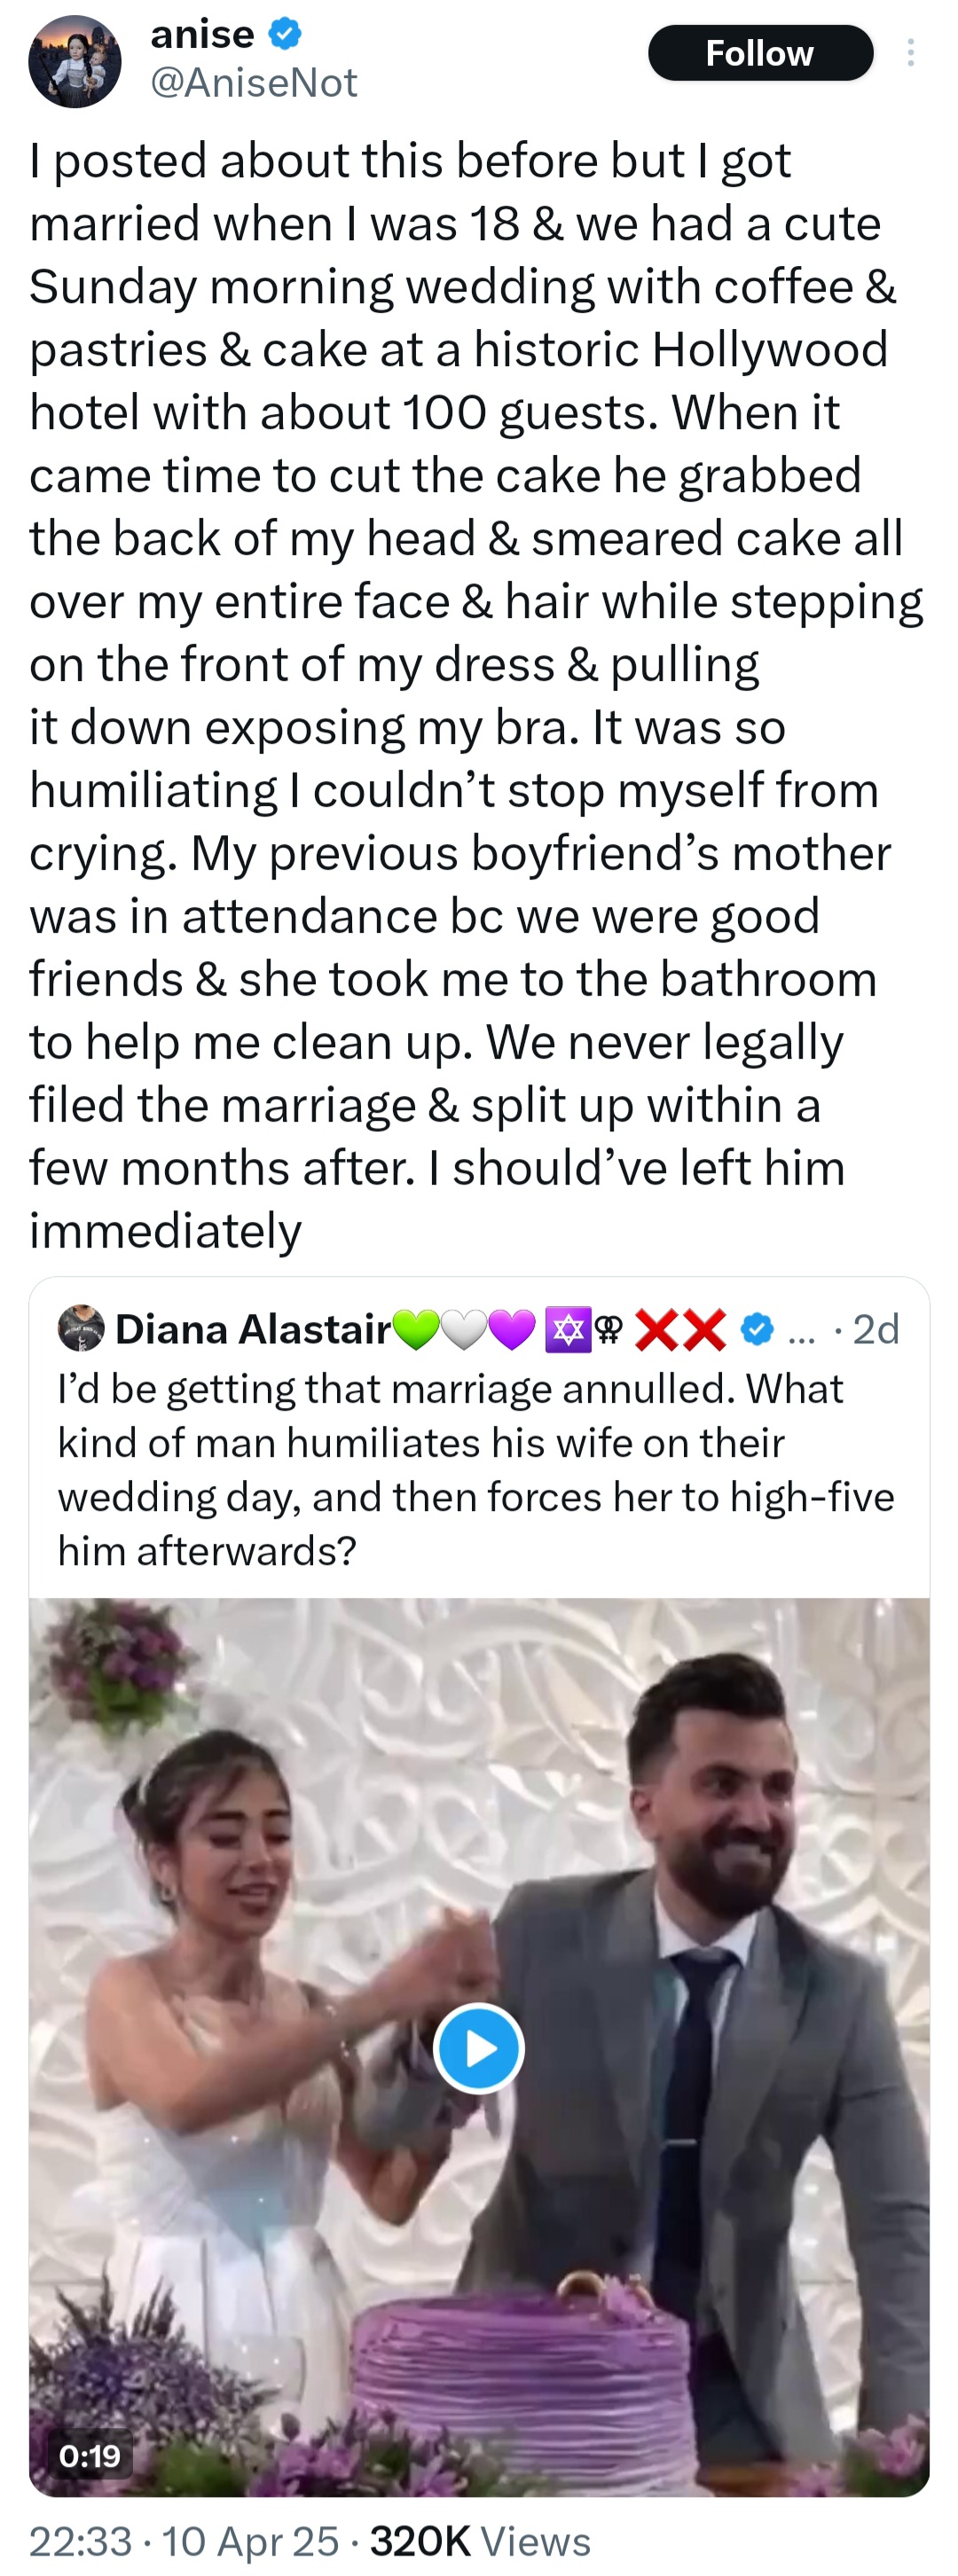Viewport: 958px width, 2576px height.
Task: Click the red X emojis in quoted name
Action: pyautogui.click(x=681, y=1330)
